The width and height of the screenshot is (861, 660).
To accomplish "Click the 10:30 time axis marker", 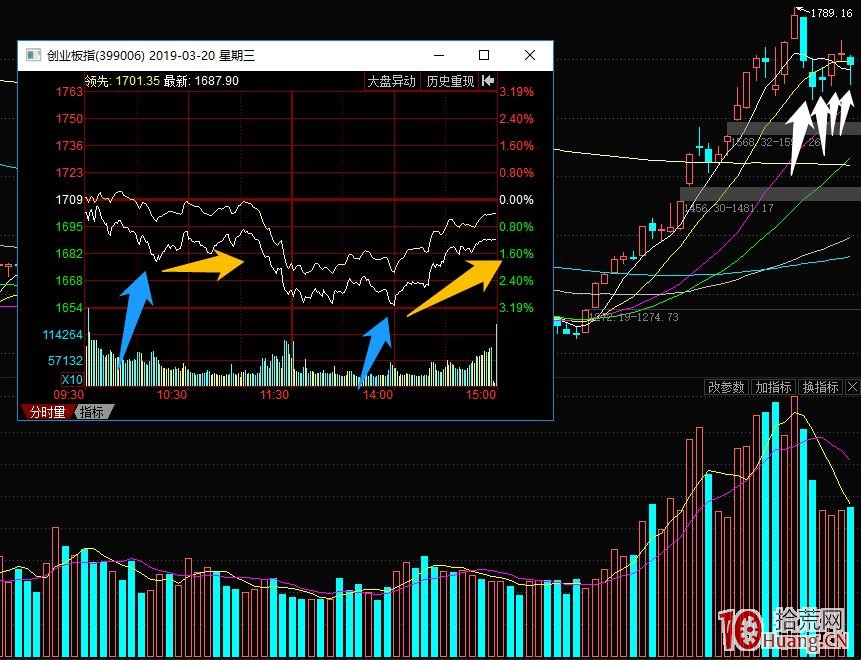I will pos(173,395).
